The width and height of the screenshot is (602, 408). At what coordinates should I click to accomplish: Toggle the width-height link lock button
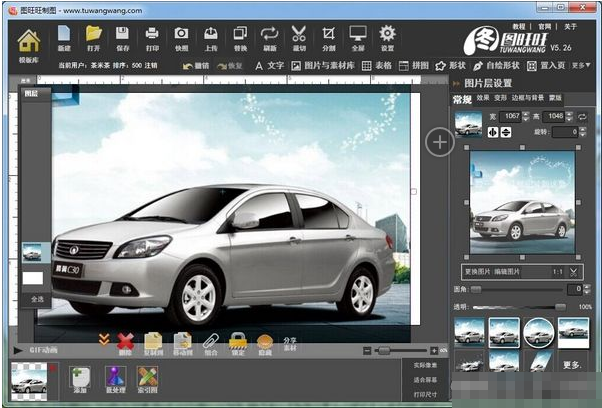[581, 118]
